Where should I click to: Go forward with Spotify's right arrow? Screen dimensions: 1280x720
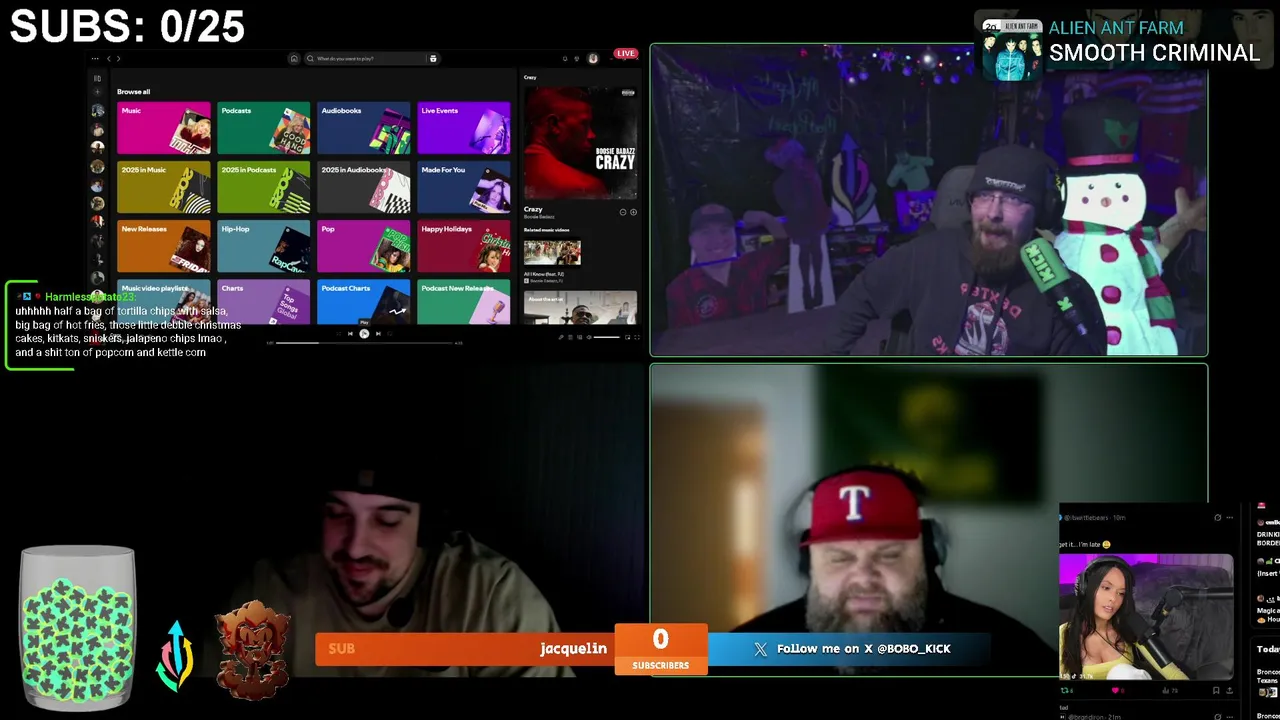click(x=118, y=59)
